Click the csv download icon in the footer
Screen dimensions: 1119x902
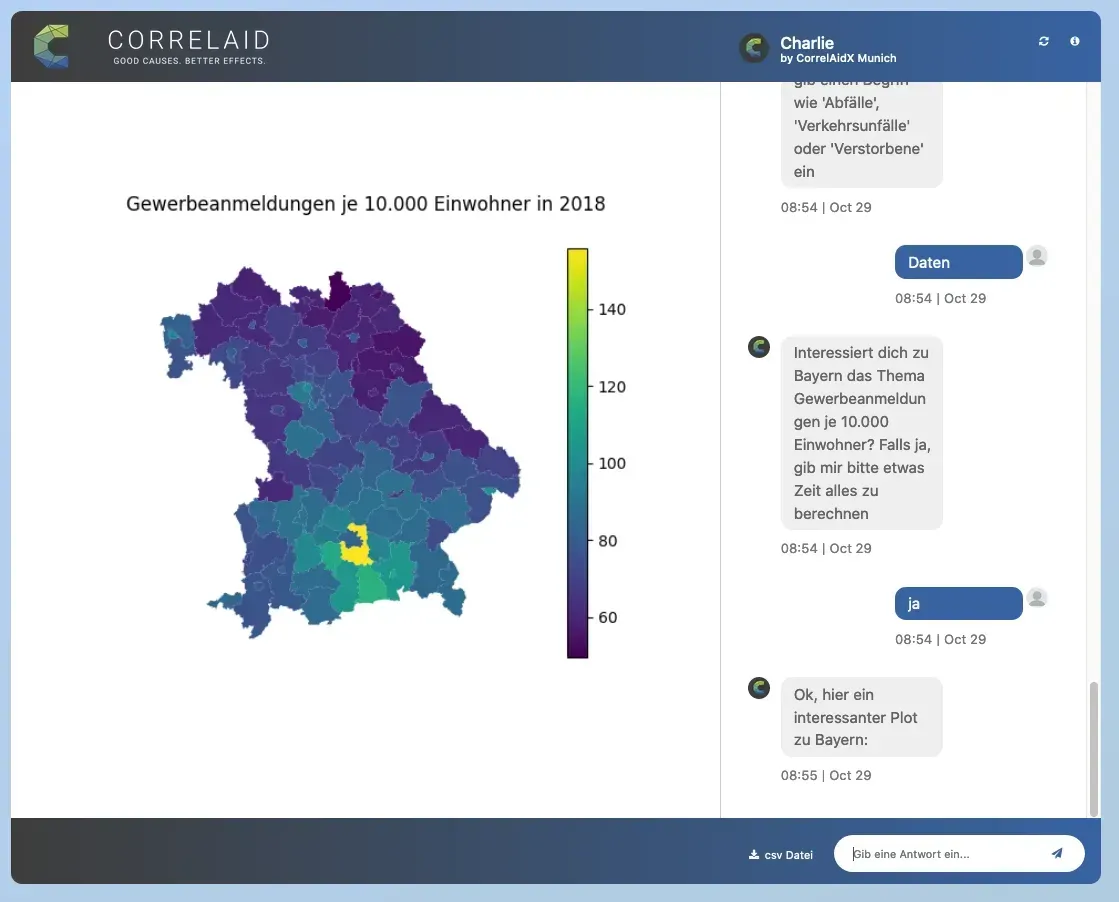pos(752,854)
